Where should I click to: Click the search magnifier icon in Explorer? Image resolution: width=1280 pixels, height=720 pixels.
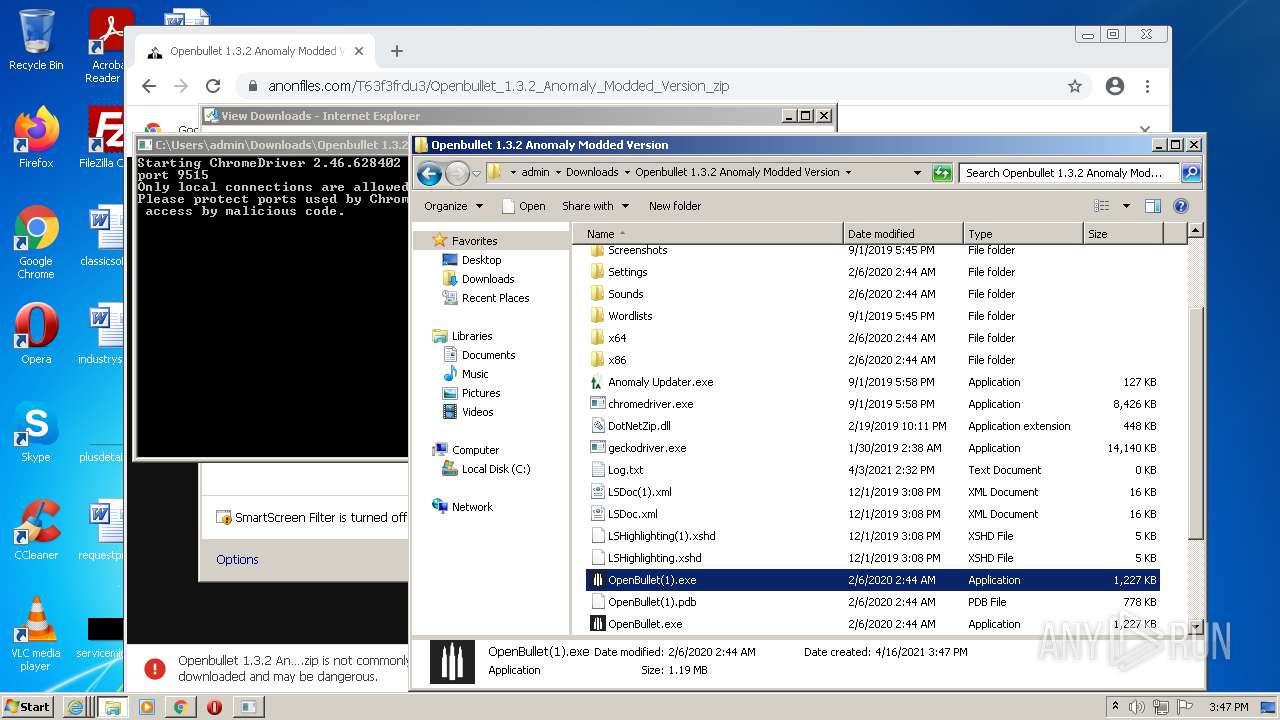click(x=1190, y=173)
